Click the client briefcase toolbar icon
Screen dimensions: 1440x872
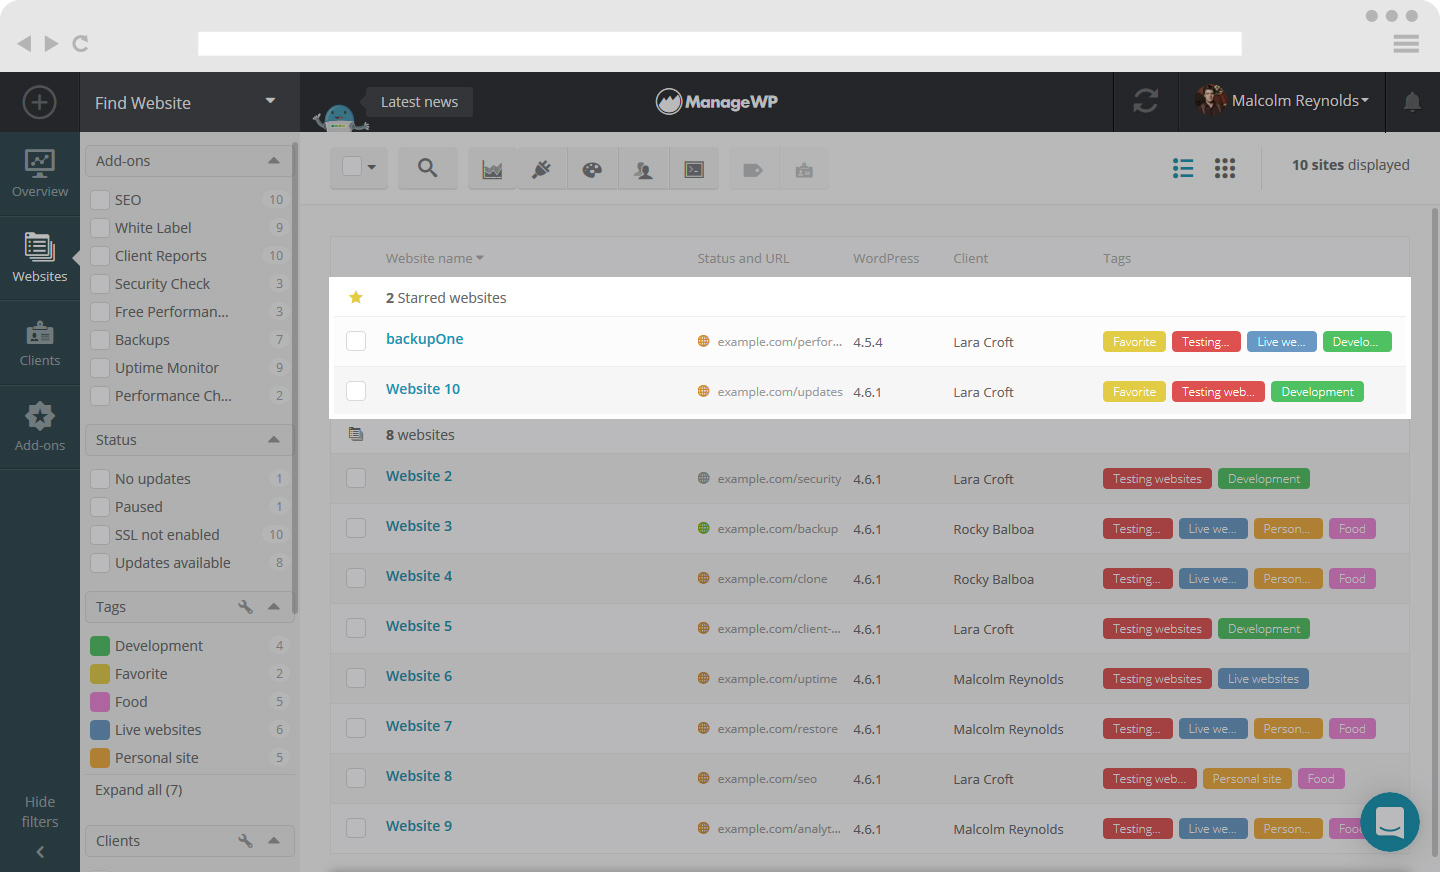point(804,170)
